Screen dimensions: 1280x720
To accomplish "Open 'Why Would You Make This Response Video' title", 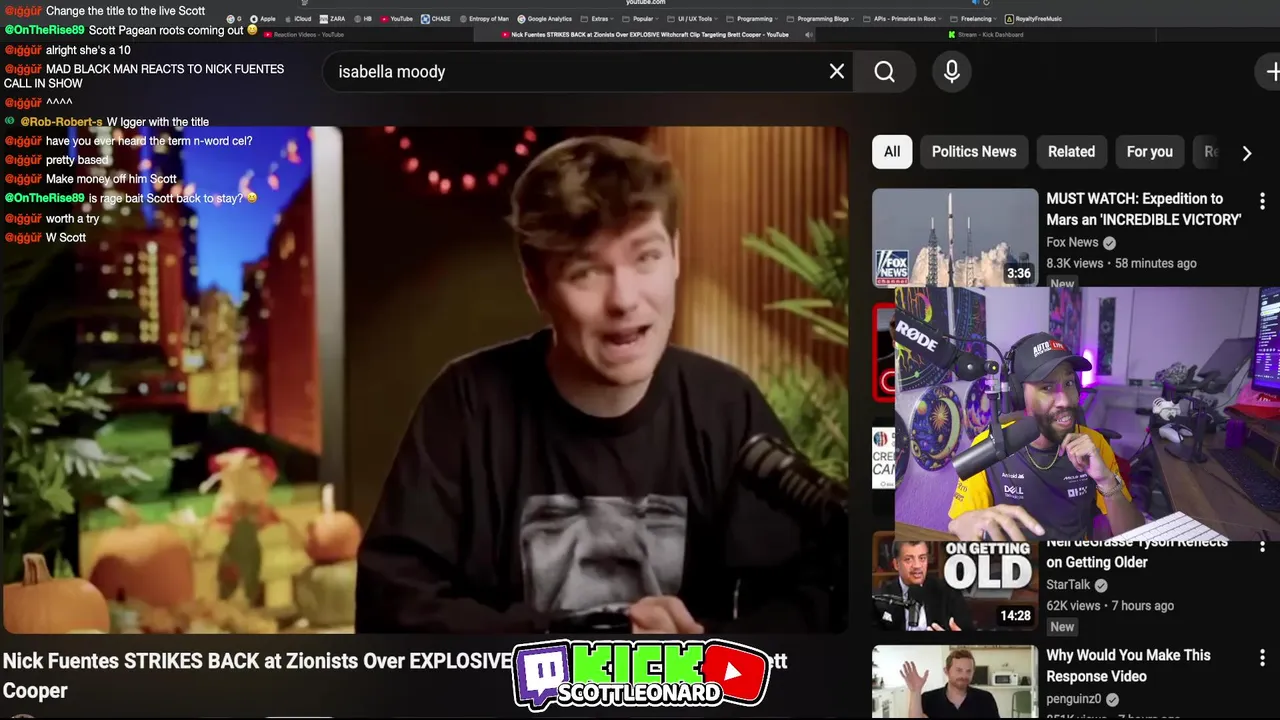I will pyautogui.click(x=1128, y=666).
